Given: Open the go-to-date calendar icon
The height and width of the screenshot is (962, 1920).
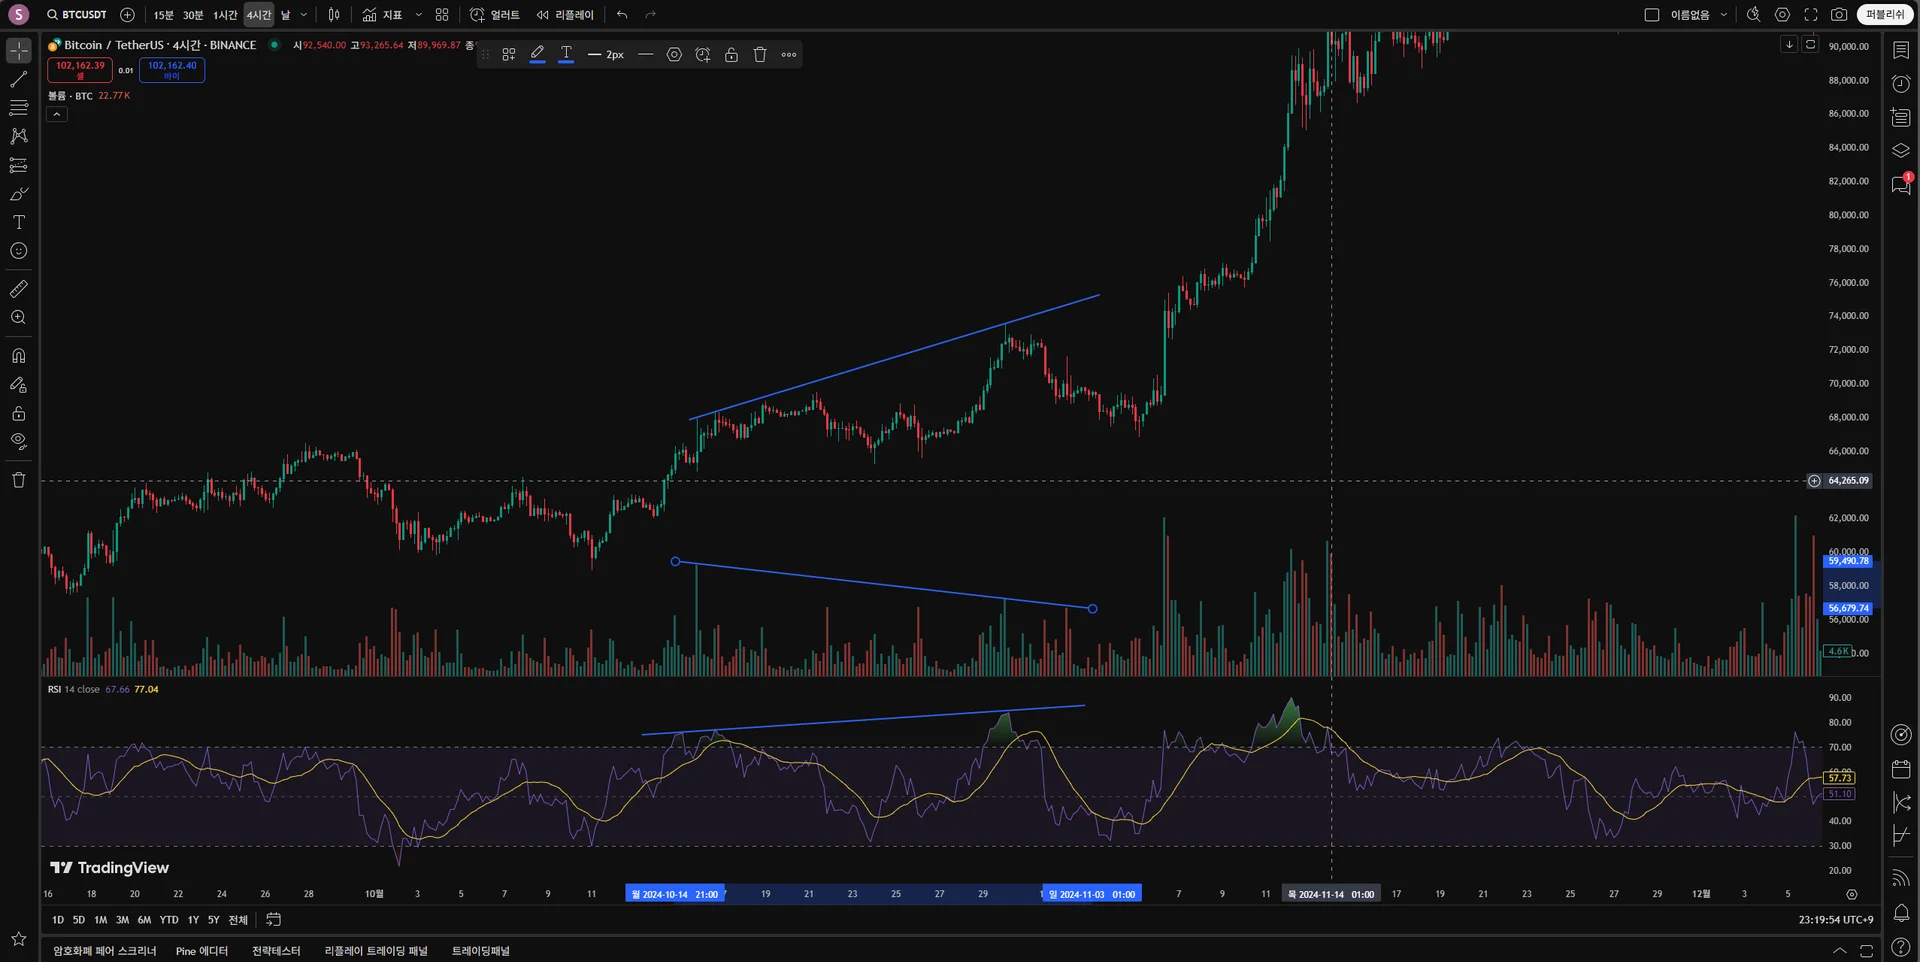Looking at the screenshot, I should coord(274,920).
